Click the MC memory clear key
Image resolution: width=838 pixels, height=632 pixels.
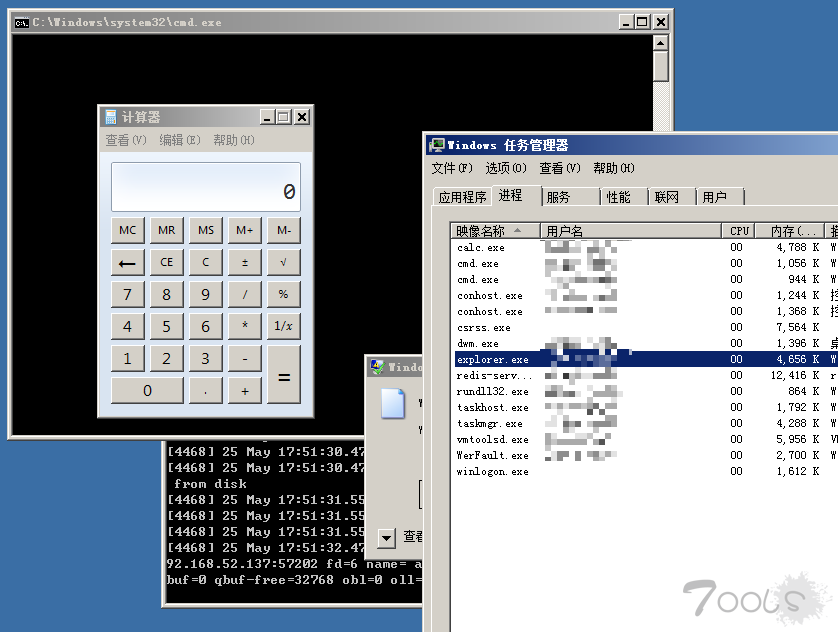127,230
